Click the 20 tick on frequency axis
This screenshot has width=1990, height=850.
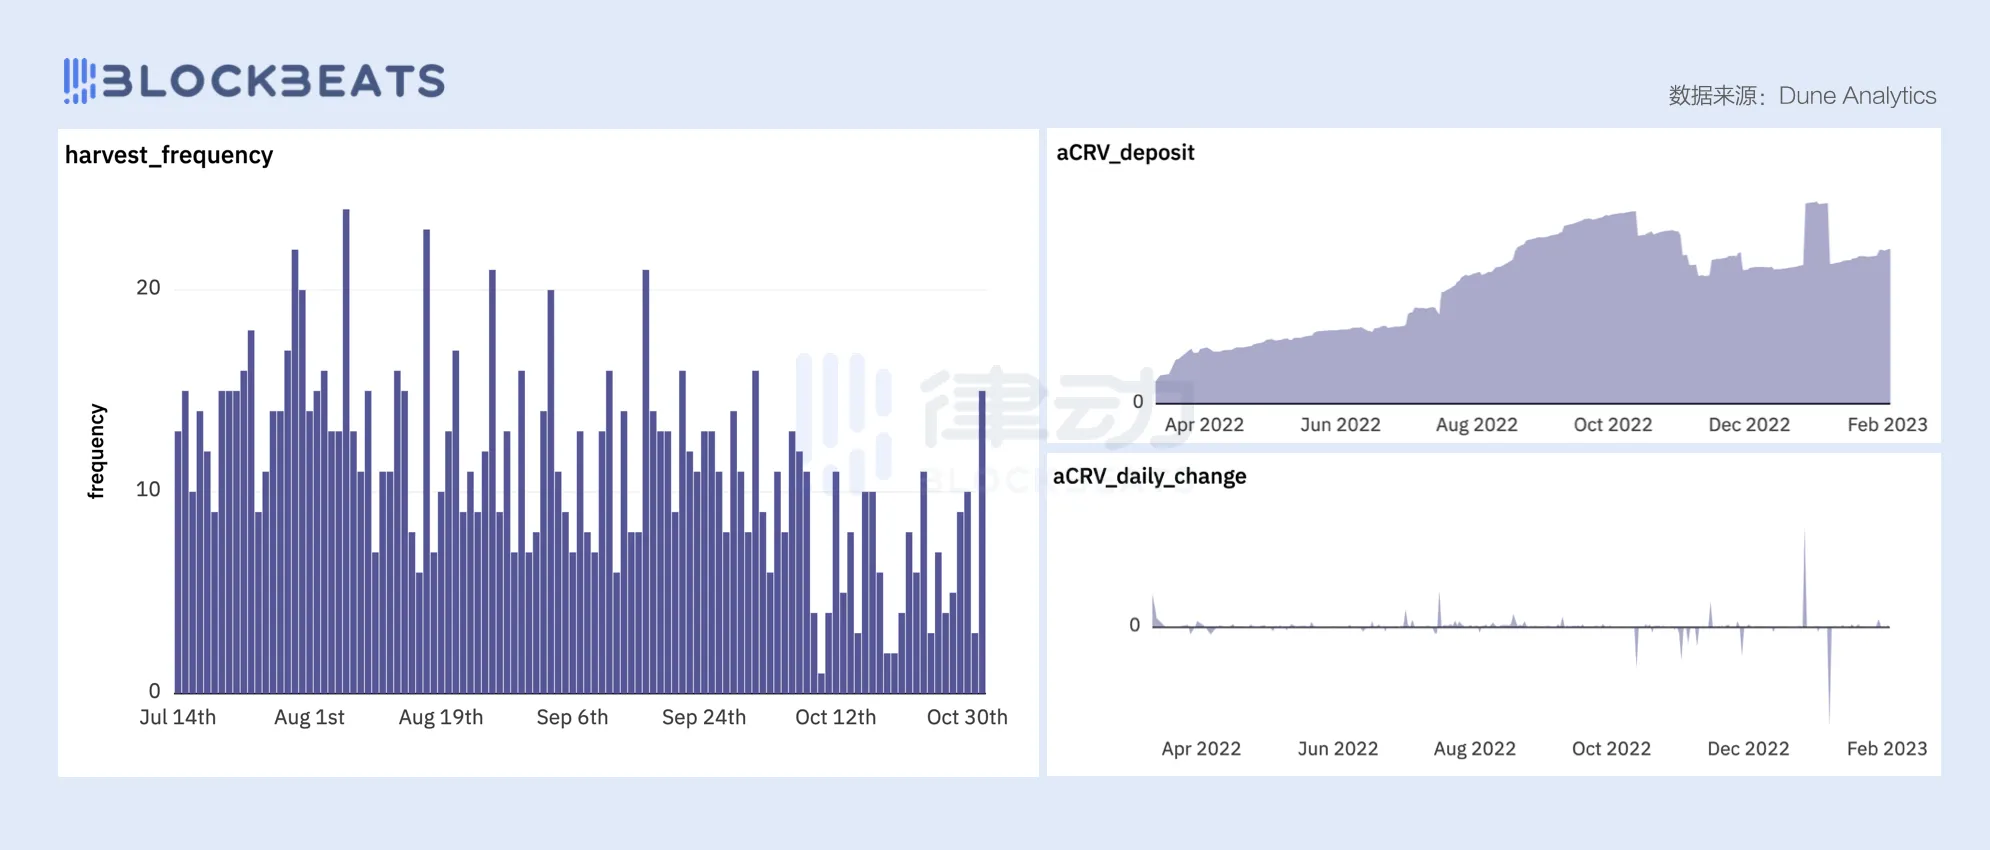tap(148, 288)
